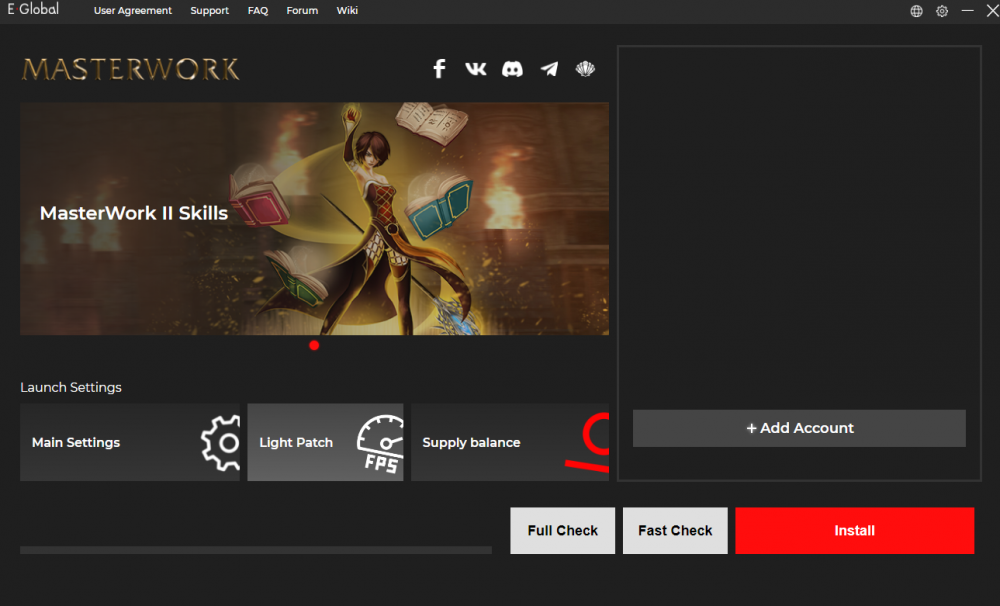Viewport: 1000px width, 606px height.
Task: Open the User Agreement menu item
Action: coord(133,11)
